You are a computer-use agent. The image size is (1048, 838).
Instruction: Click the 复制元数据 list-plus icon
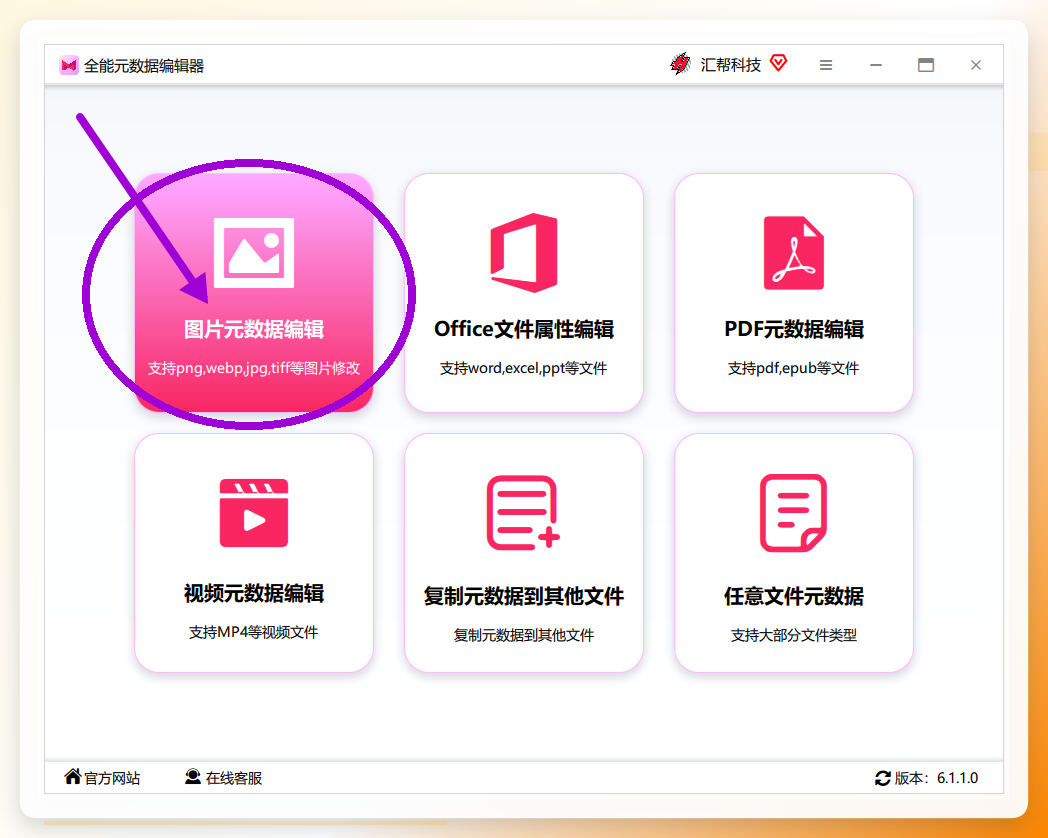pos(523,513)
